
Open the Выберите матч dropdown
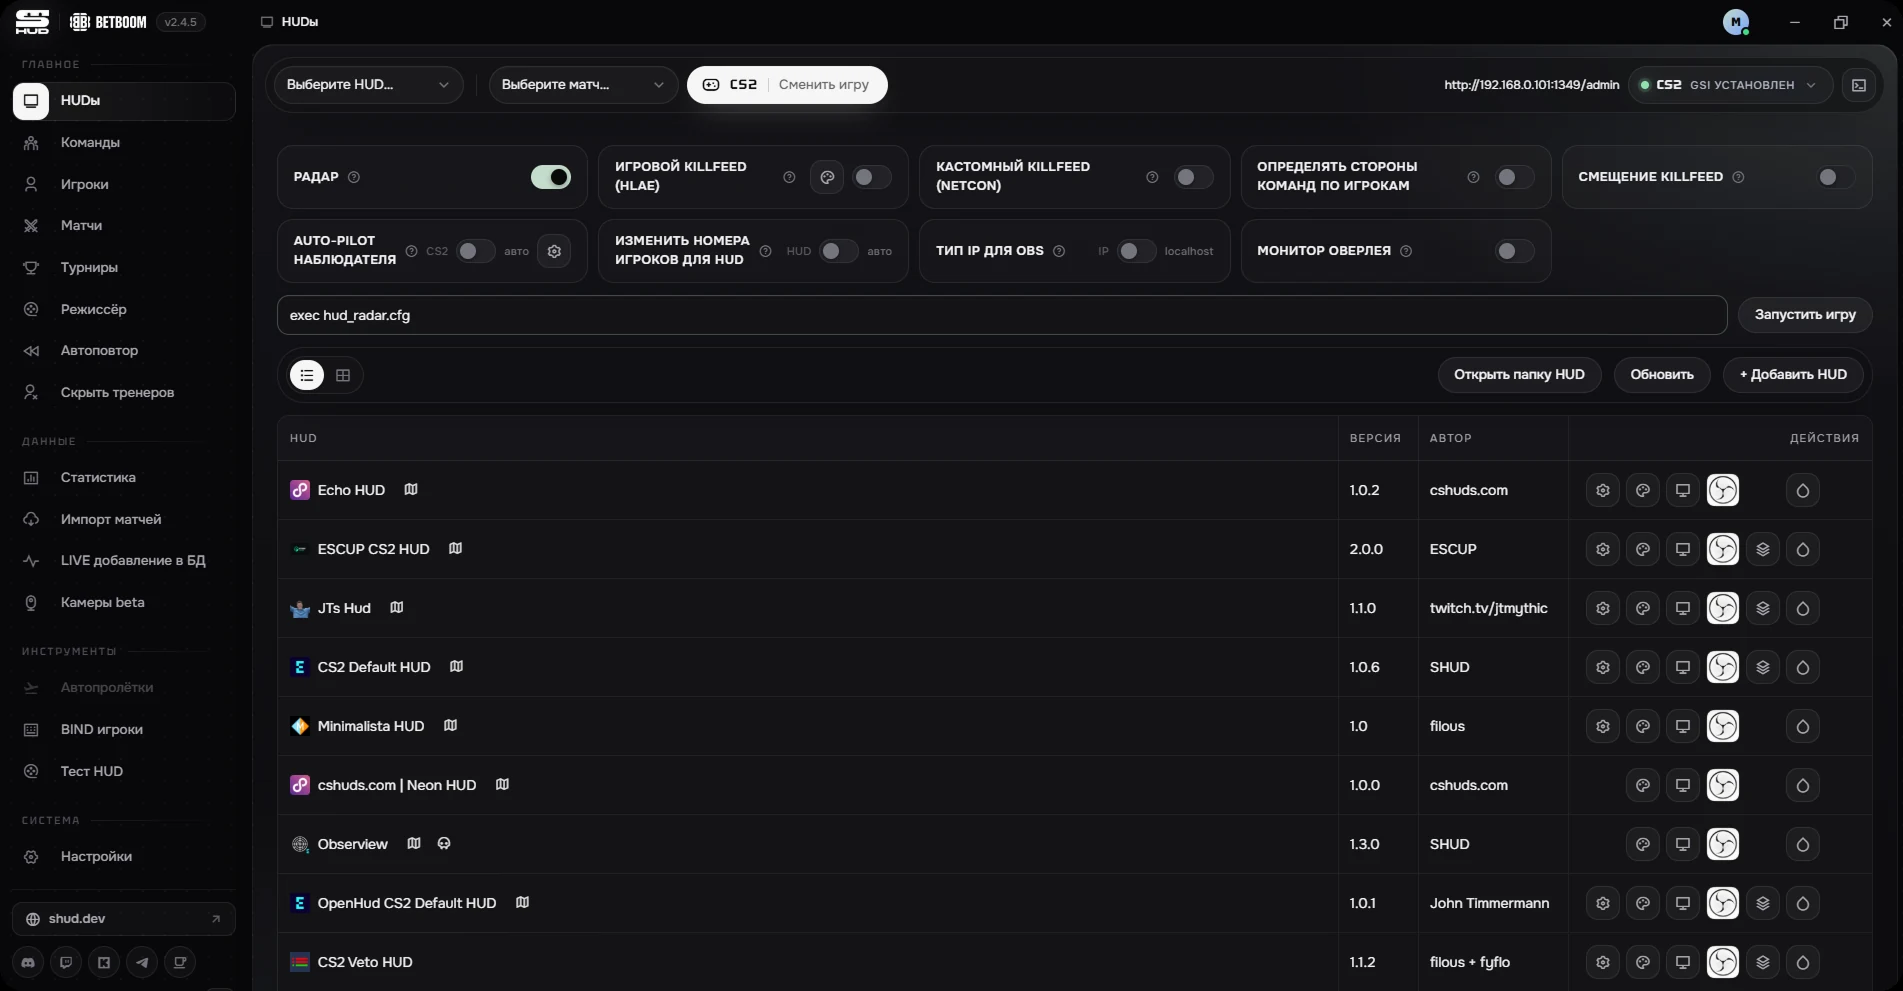click(583, 85)
